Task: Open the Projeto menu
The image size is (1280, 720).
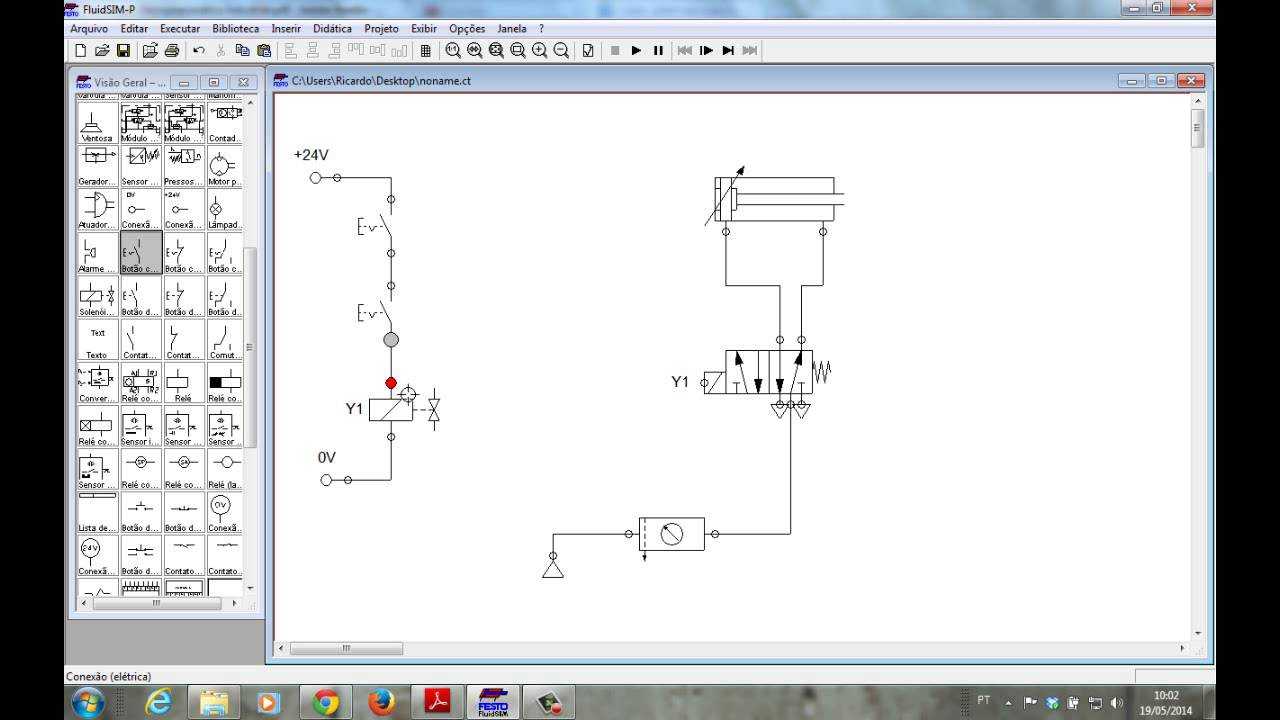Action: point(381,29)
